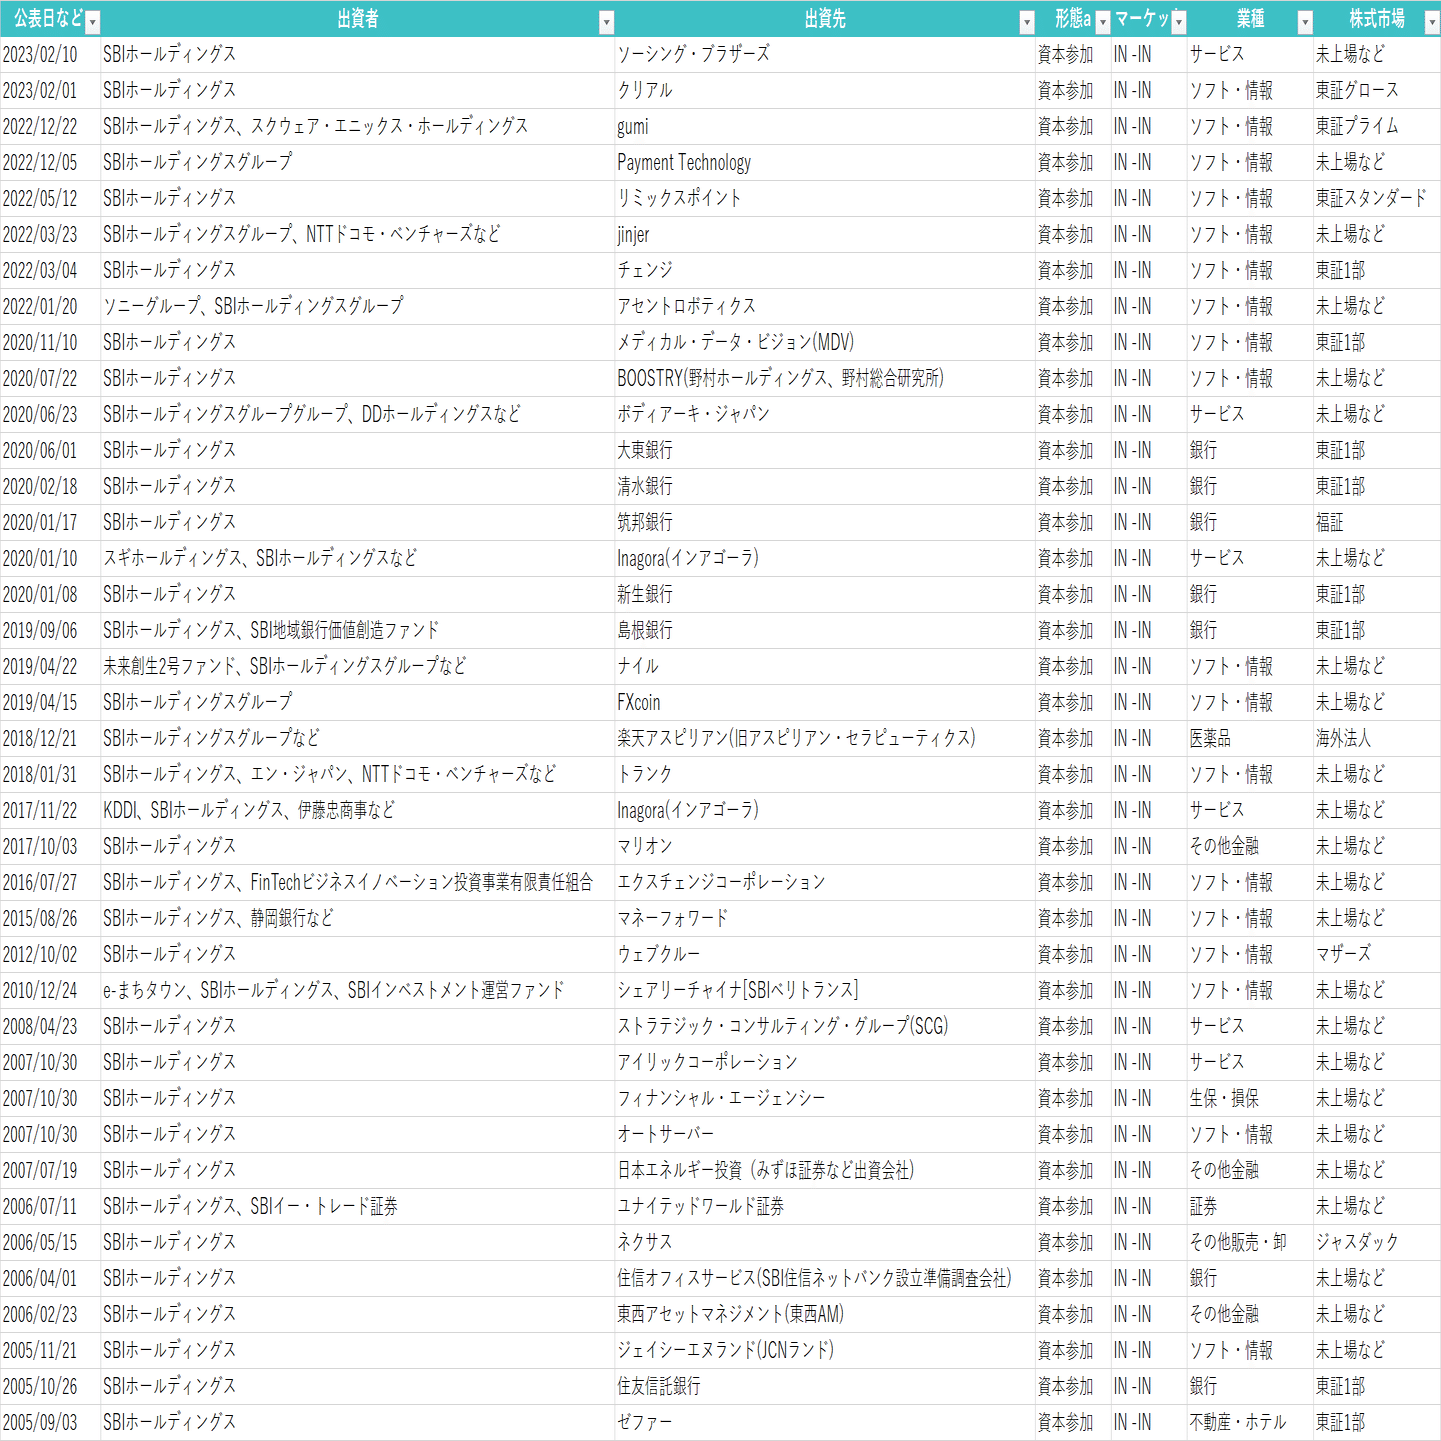Click the cell 'ボディアーキ・ジャパン'
Viewport: 1441px width, 1441px height.
[x=825, y=415]
